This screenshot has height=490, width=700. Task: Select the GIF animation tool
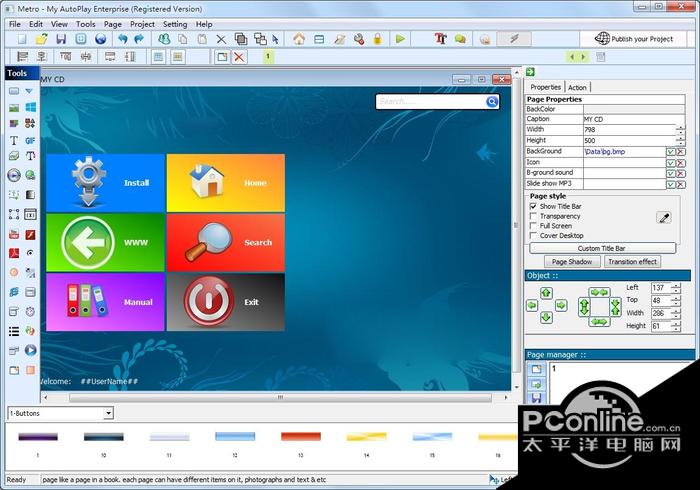coord(30,141)
